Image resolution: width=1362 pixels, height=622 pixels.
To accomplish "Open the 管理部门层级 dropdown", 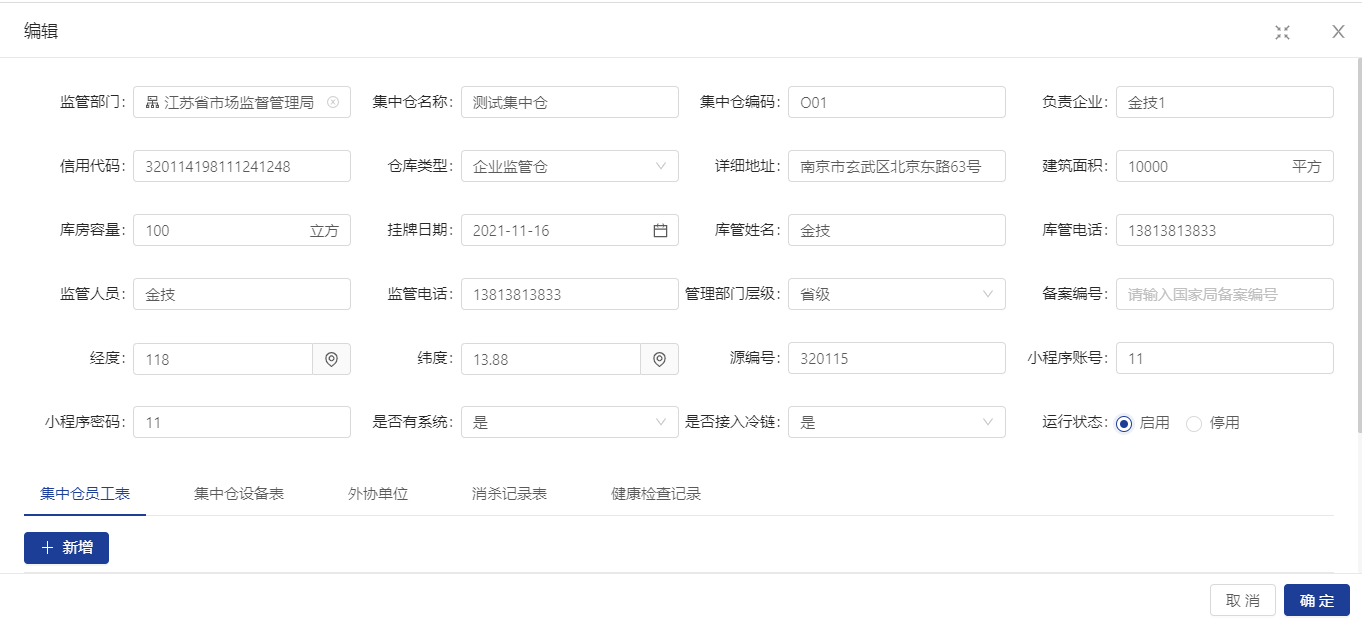I will [x=988, y=295].
